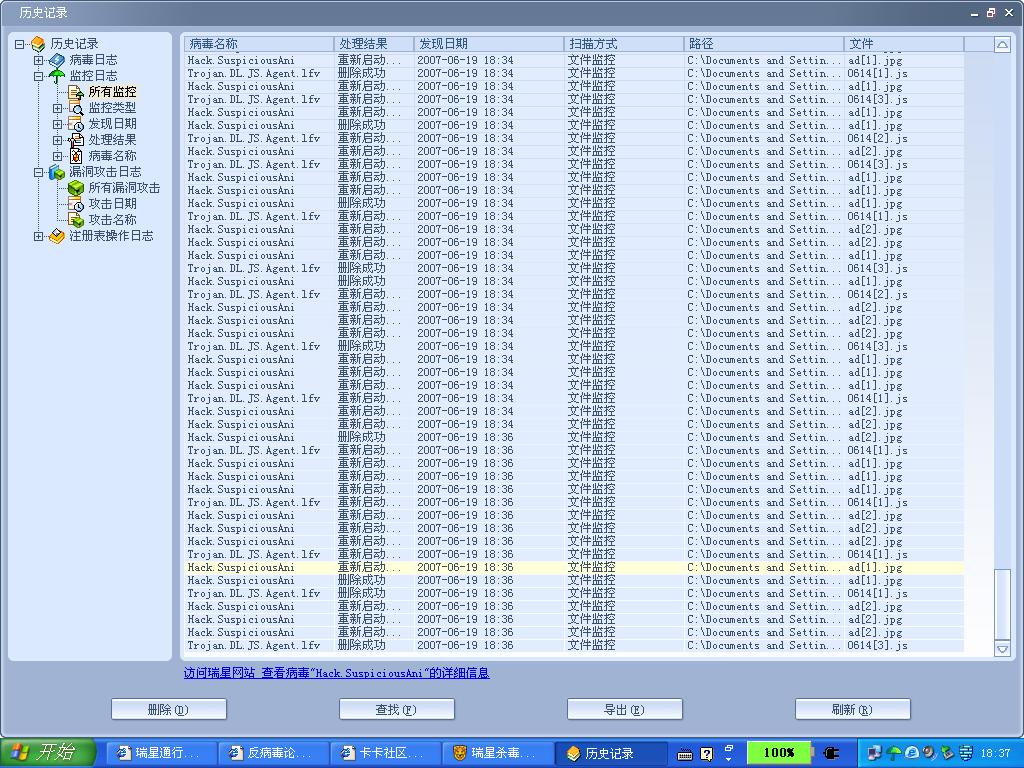The image size is (1024, 768).
Task: Click the 文件 column header
Action: [x=904, y=44]
